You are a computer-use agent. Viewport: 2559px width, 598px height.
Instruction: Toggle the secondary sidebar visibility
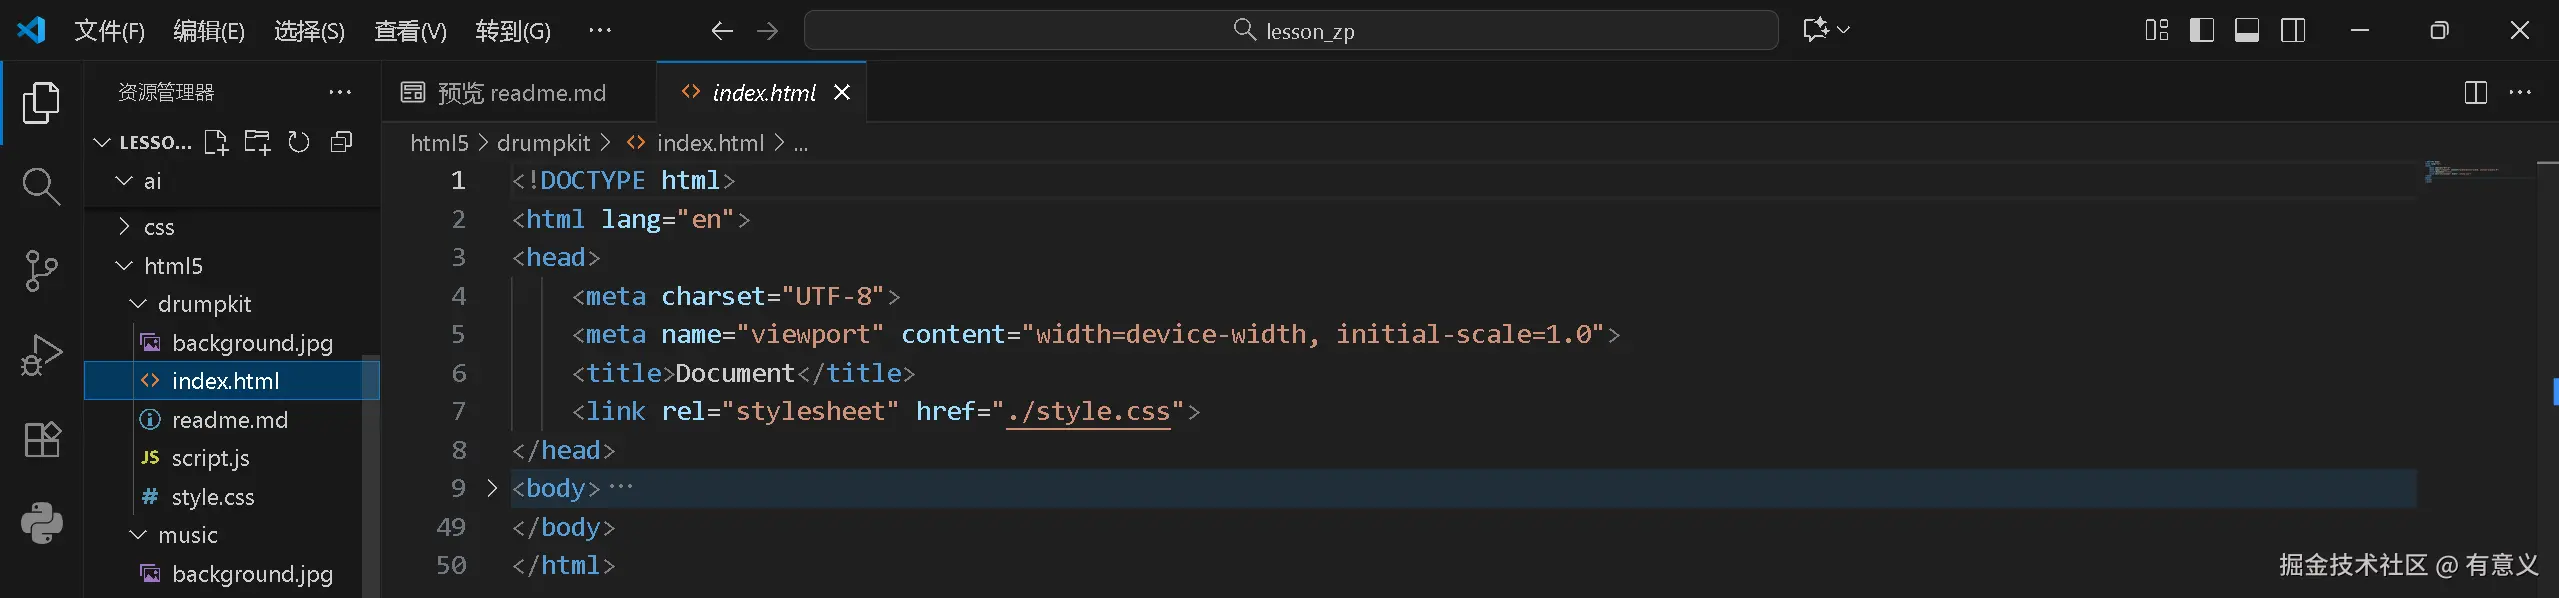[x=2293, y=30]
